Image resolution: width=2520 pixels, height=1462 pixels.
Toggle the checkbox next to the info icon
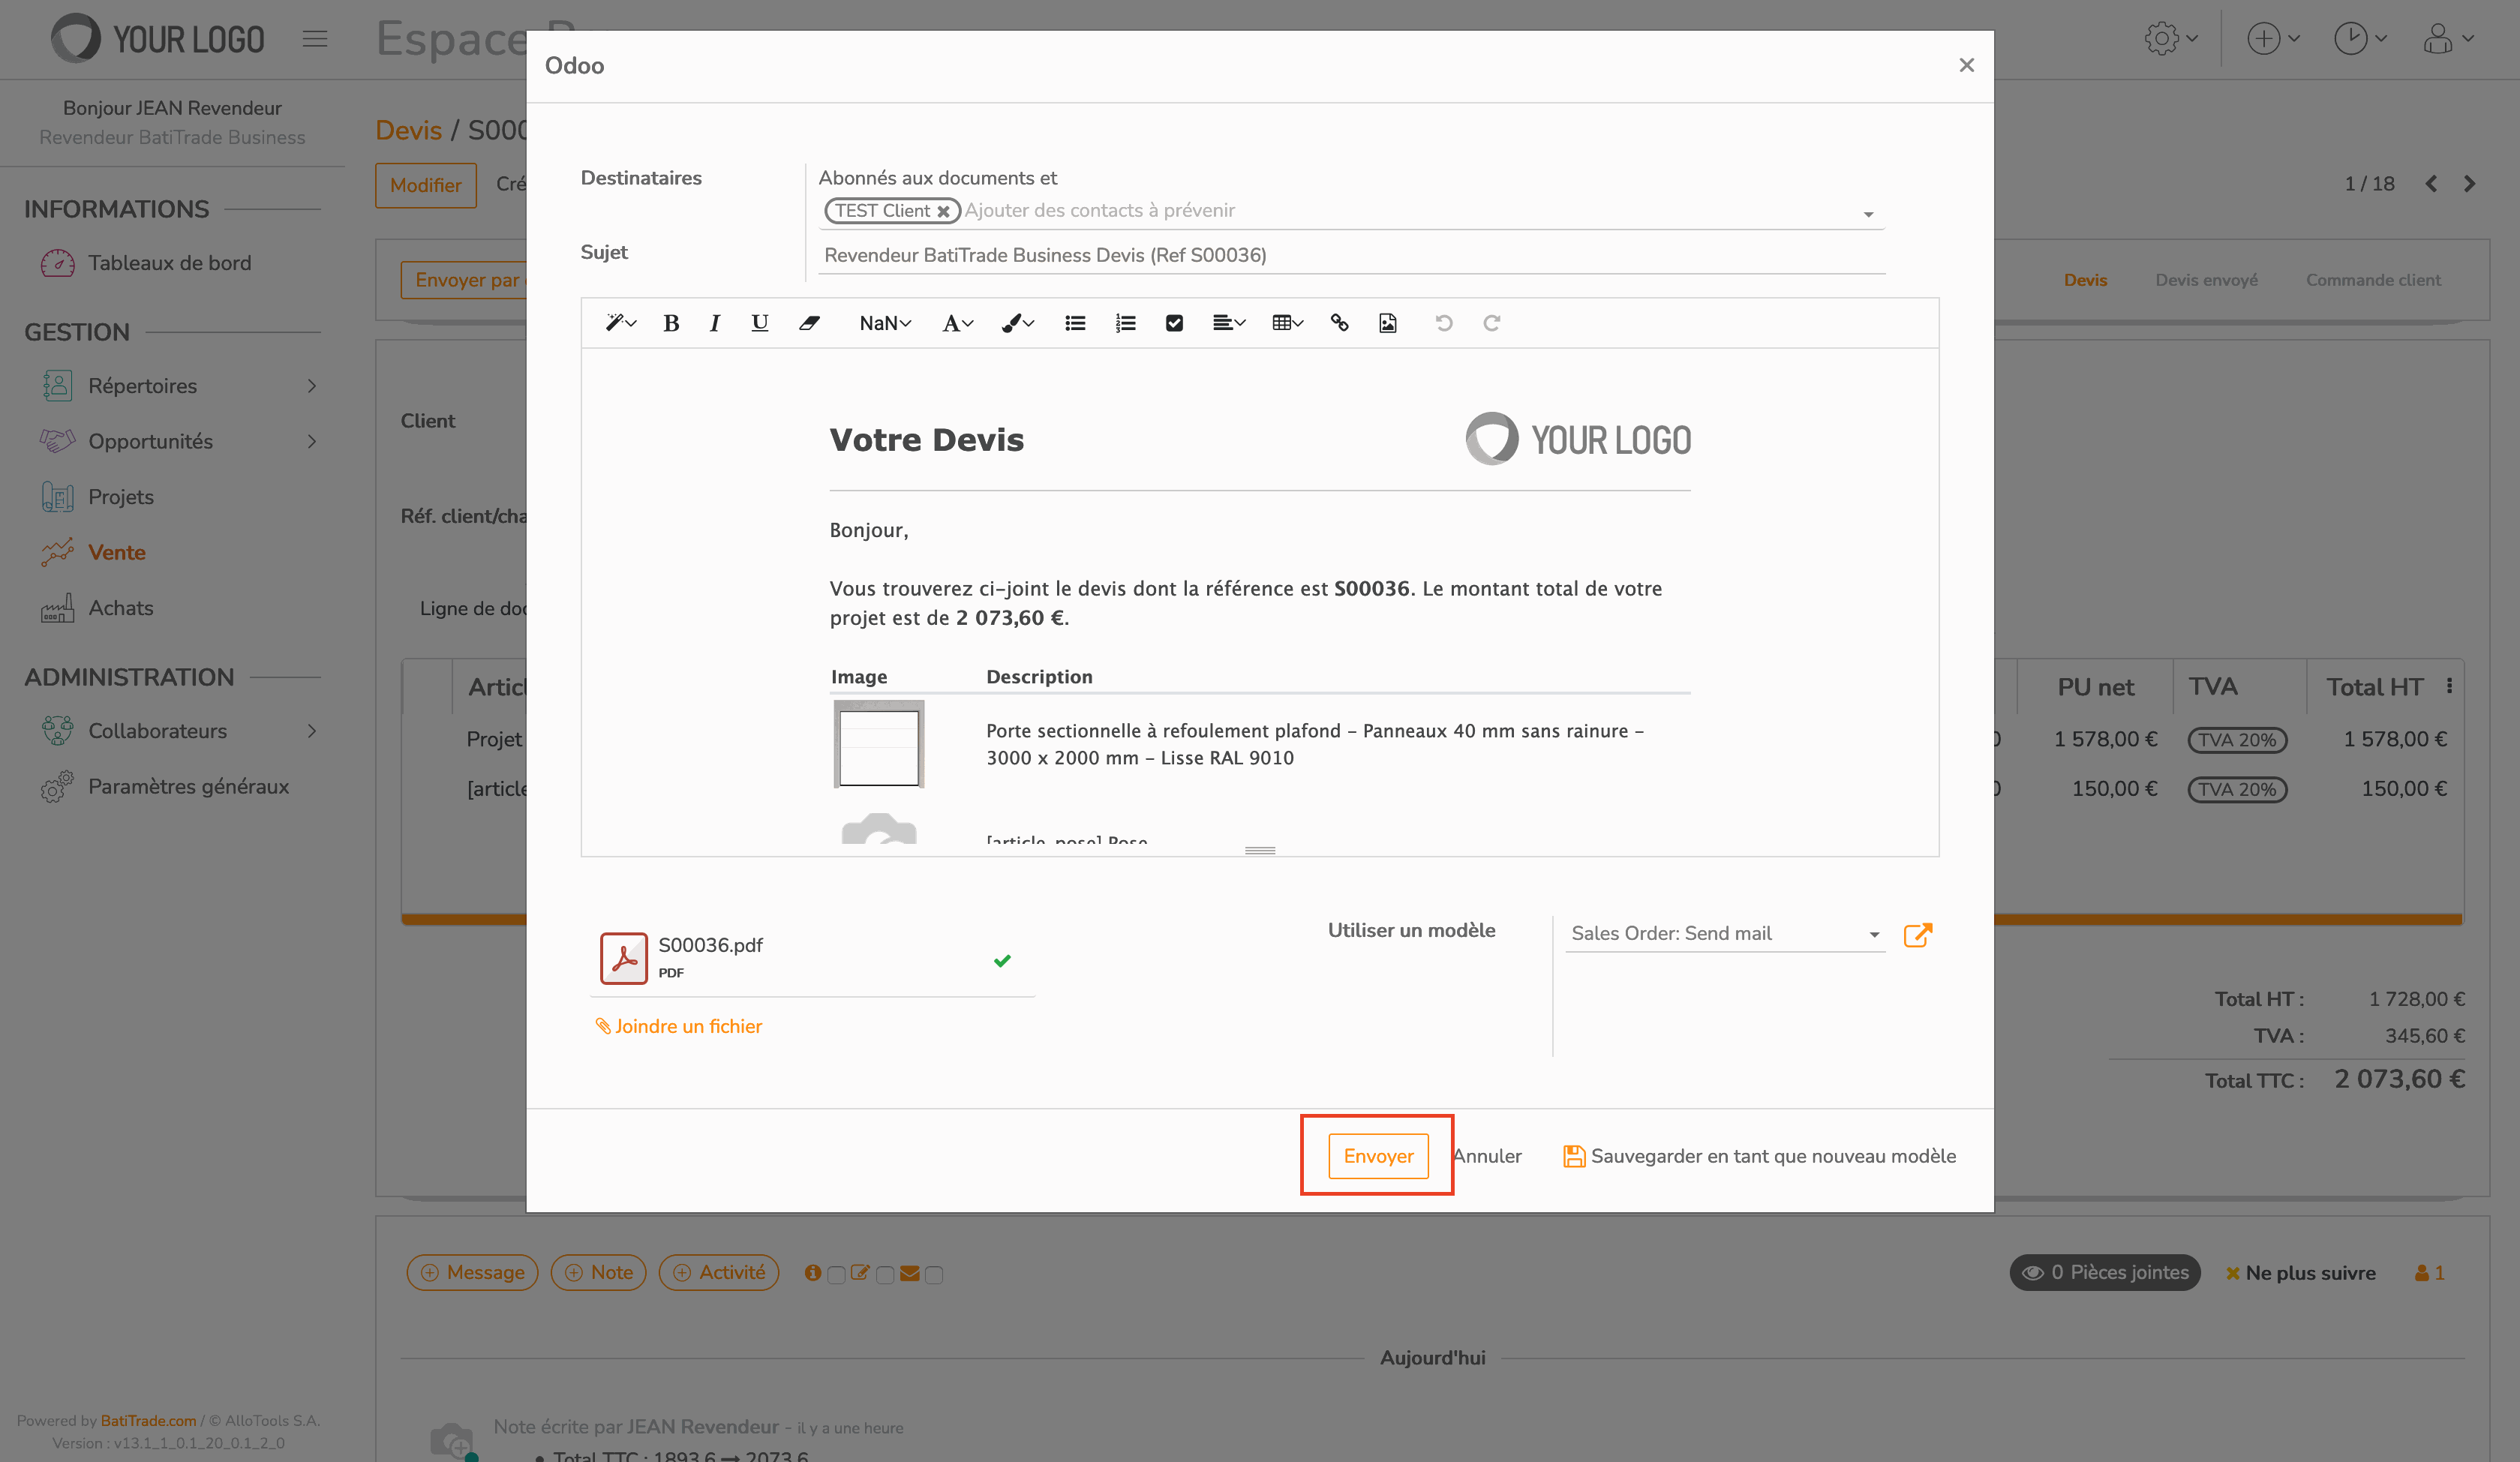836,1274
